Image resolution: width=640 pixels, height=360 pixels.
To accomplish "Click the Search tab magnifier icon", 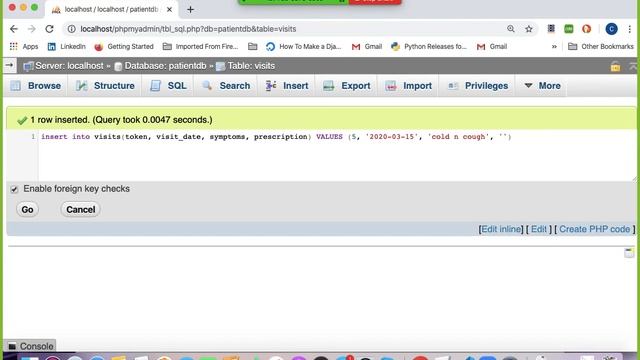I will point(207,85).
